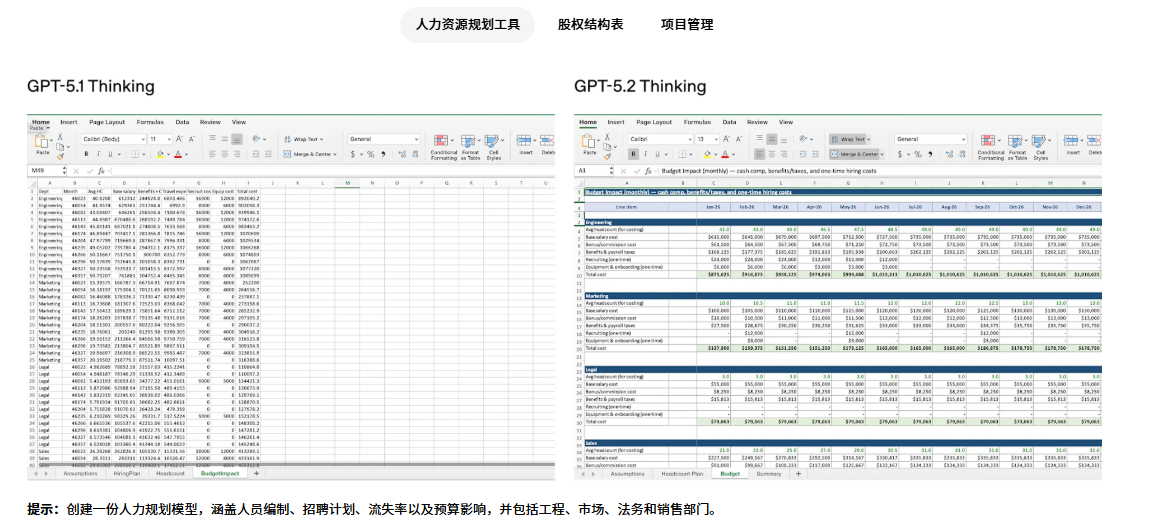Screen dimensions: 1150x529
Task: Click currency dollar icon in GPT-5.1 sheet
Action: (353, 154)
